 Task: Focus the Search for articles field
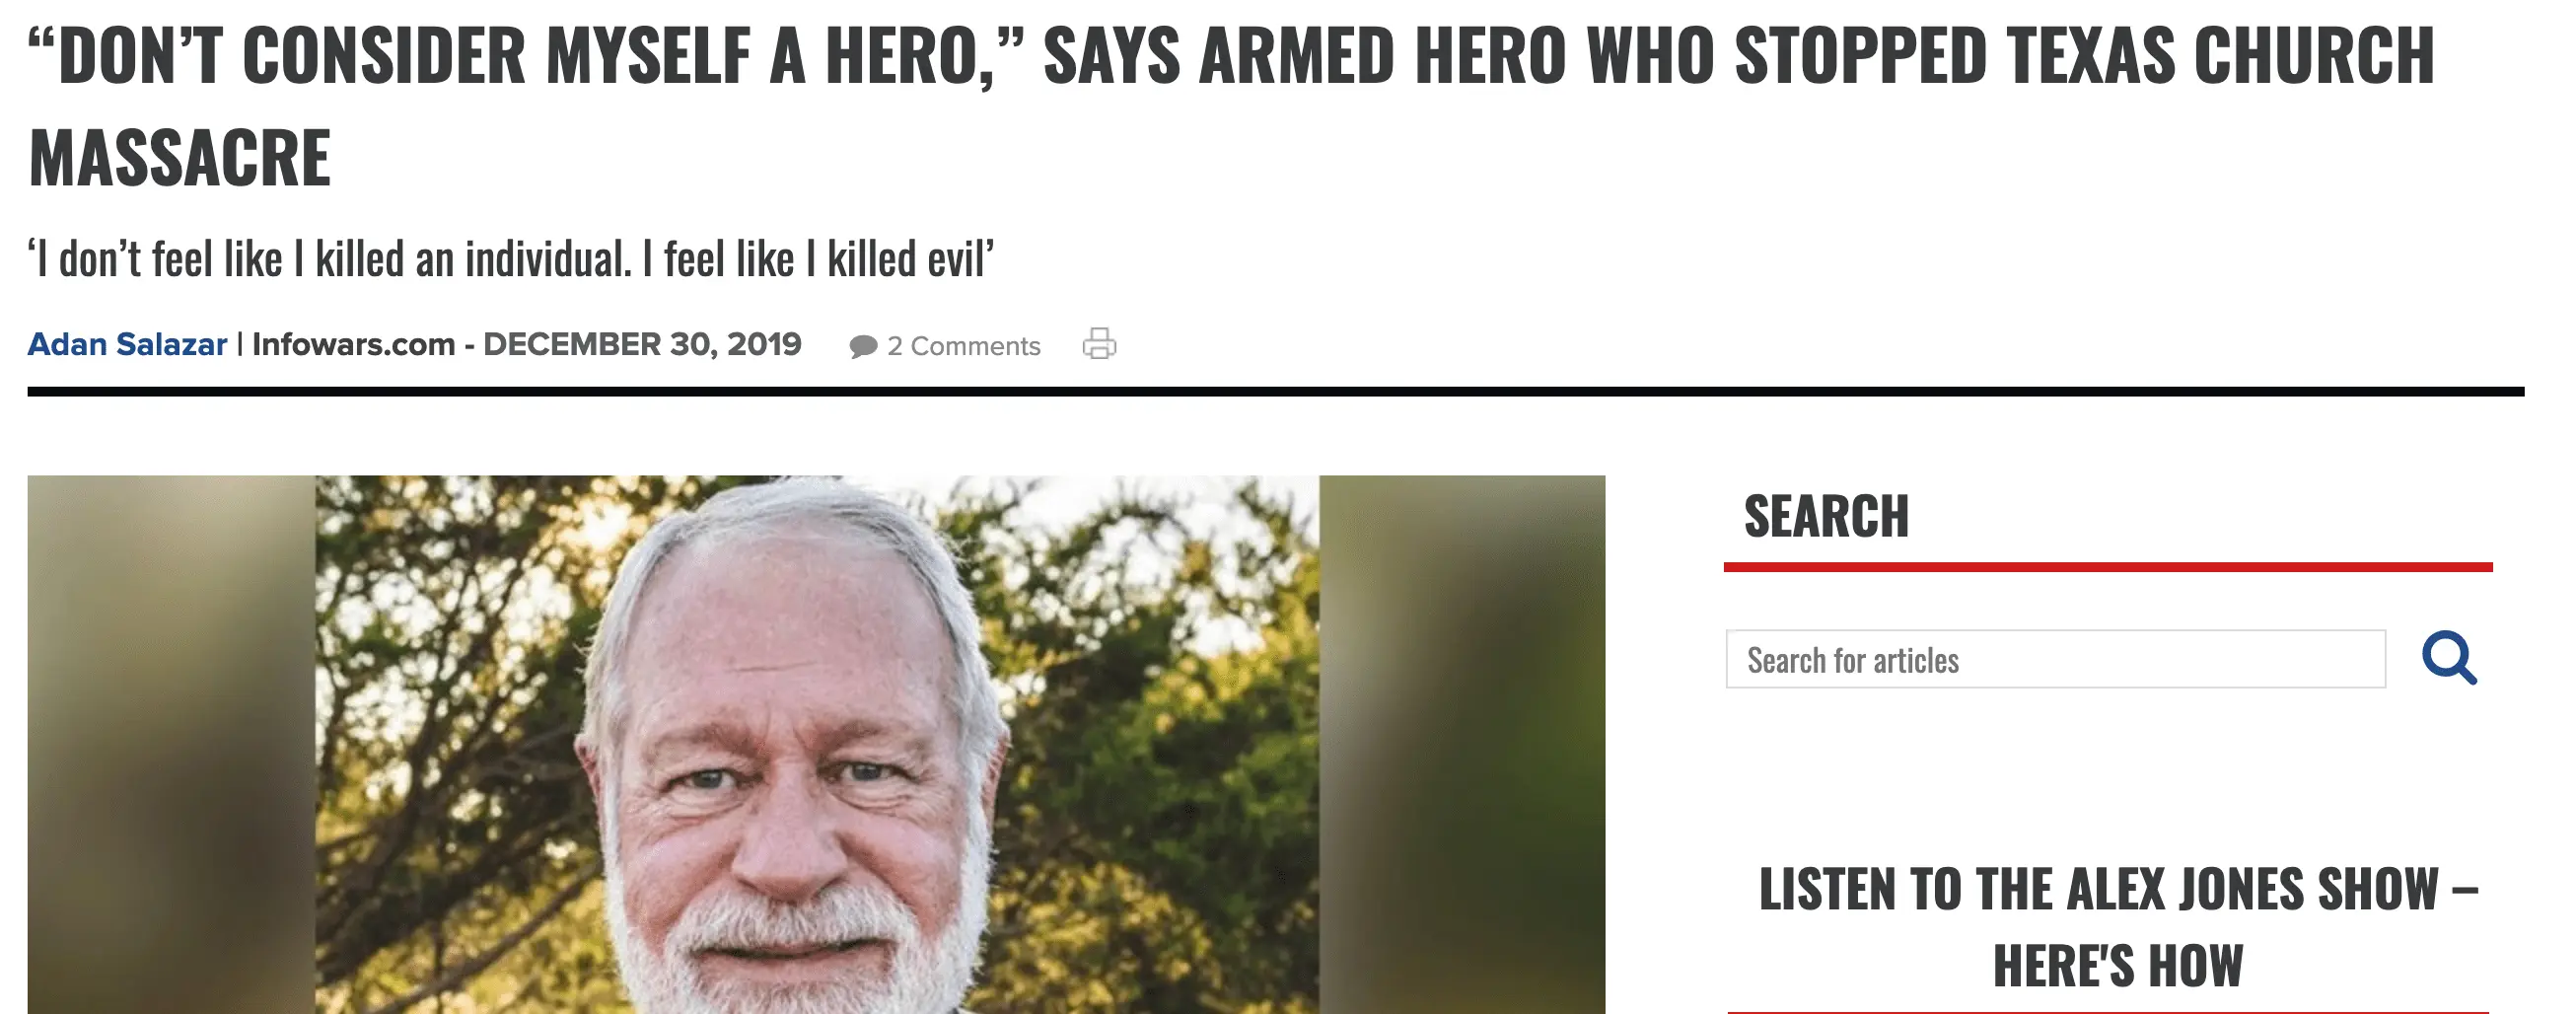pyautogui.click(x=2055, y=659)
